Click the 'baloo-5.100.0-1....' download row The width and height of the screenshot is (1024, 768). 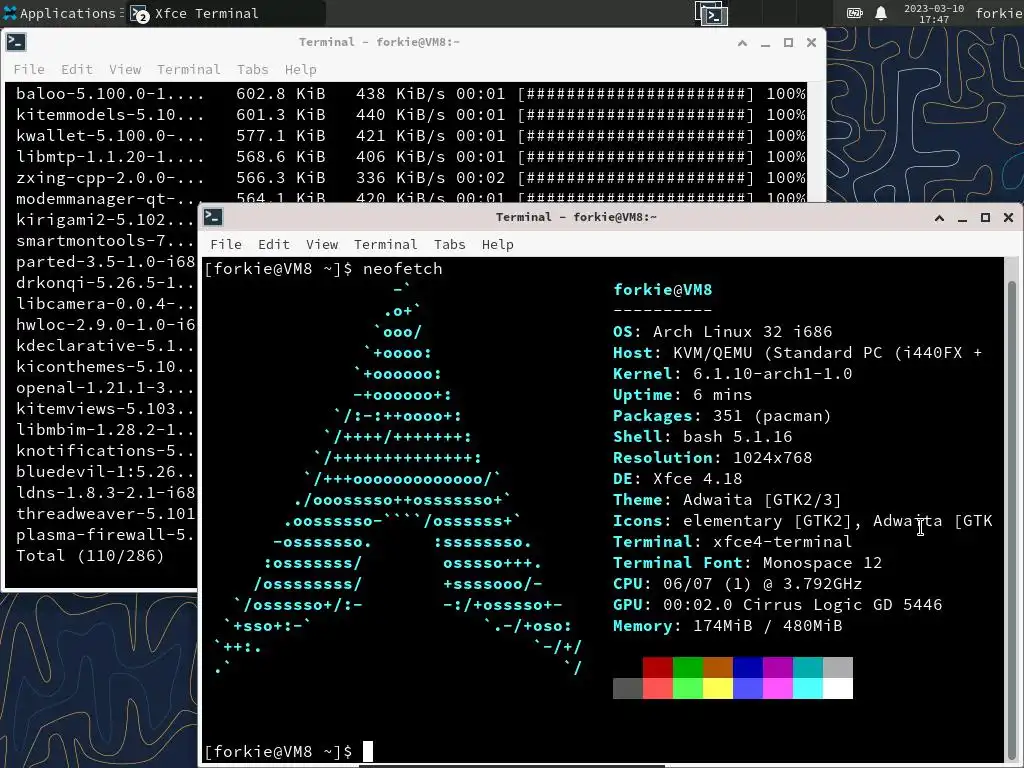click(411, 93)
